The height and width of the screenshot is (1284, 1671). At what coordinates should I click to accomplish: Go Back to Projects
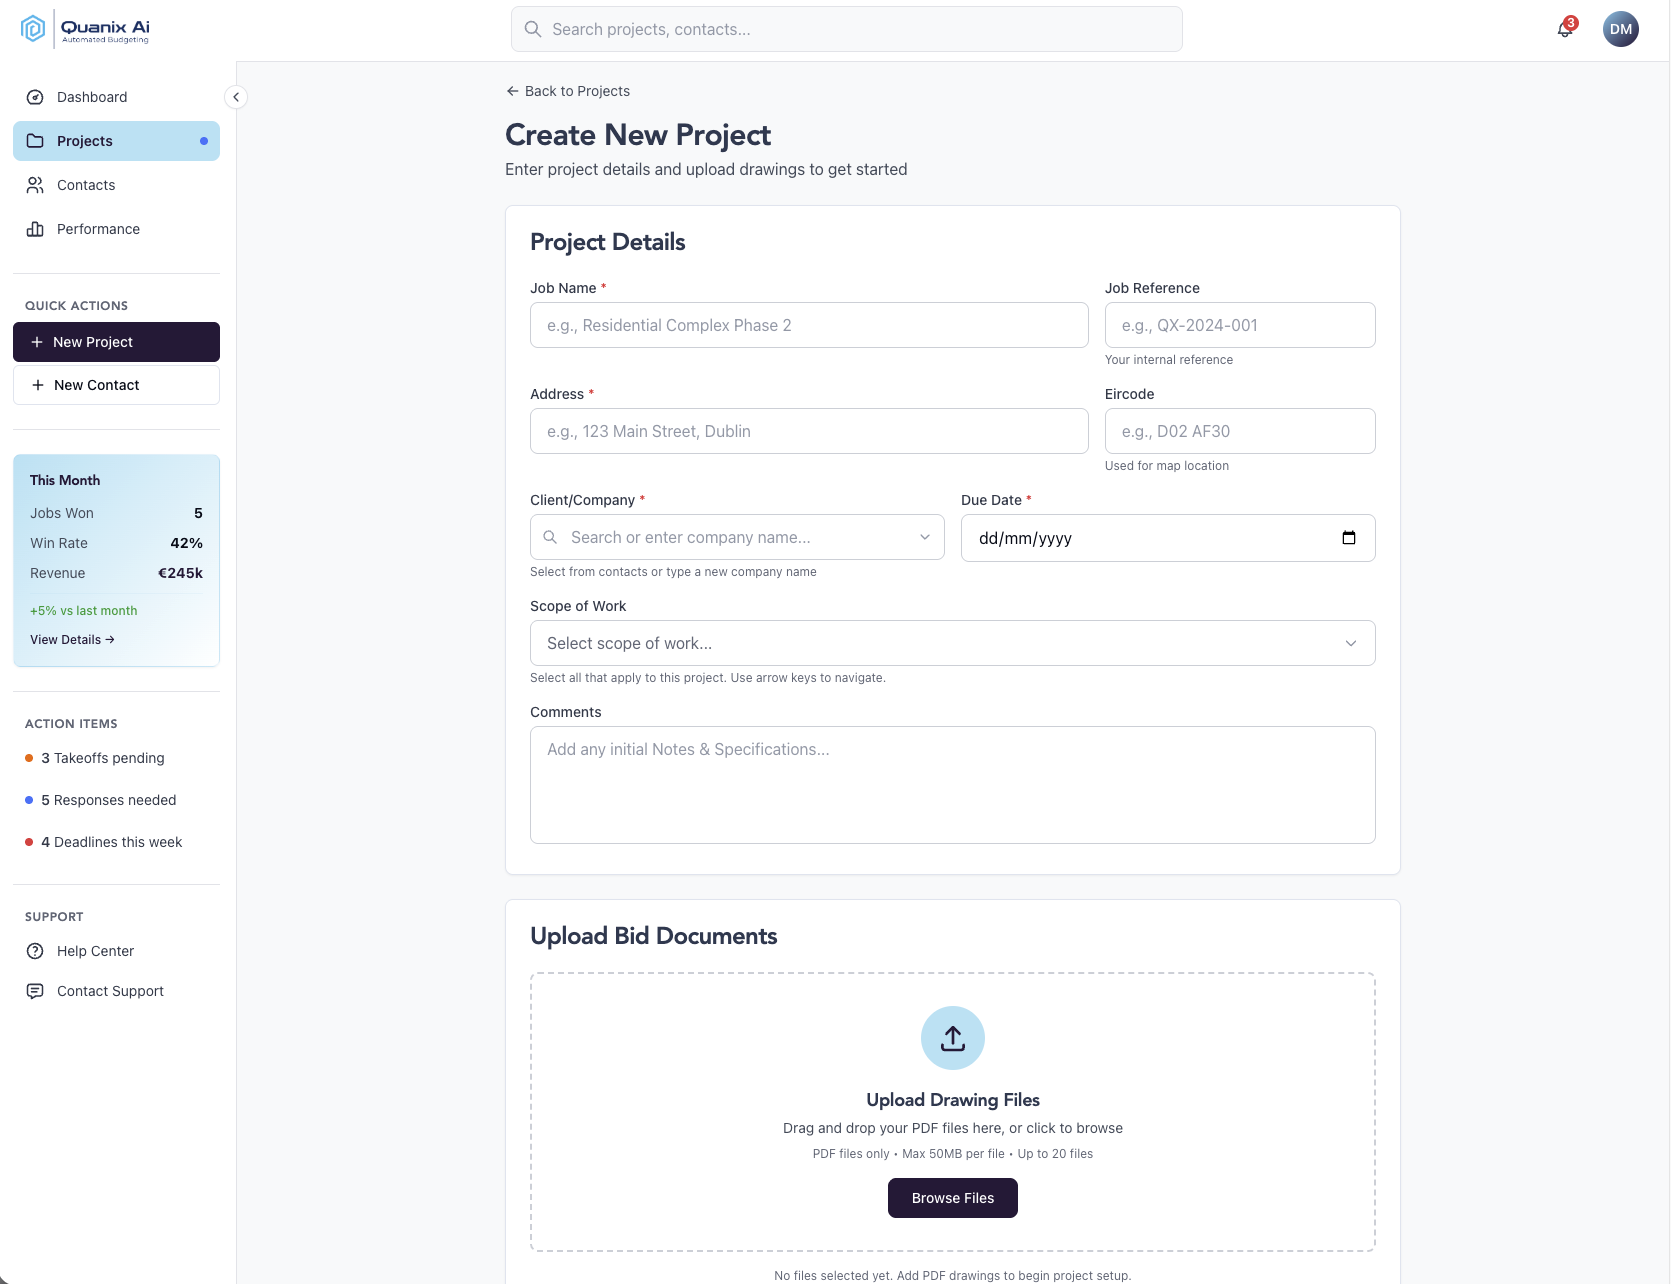[x=568, y=91]
